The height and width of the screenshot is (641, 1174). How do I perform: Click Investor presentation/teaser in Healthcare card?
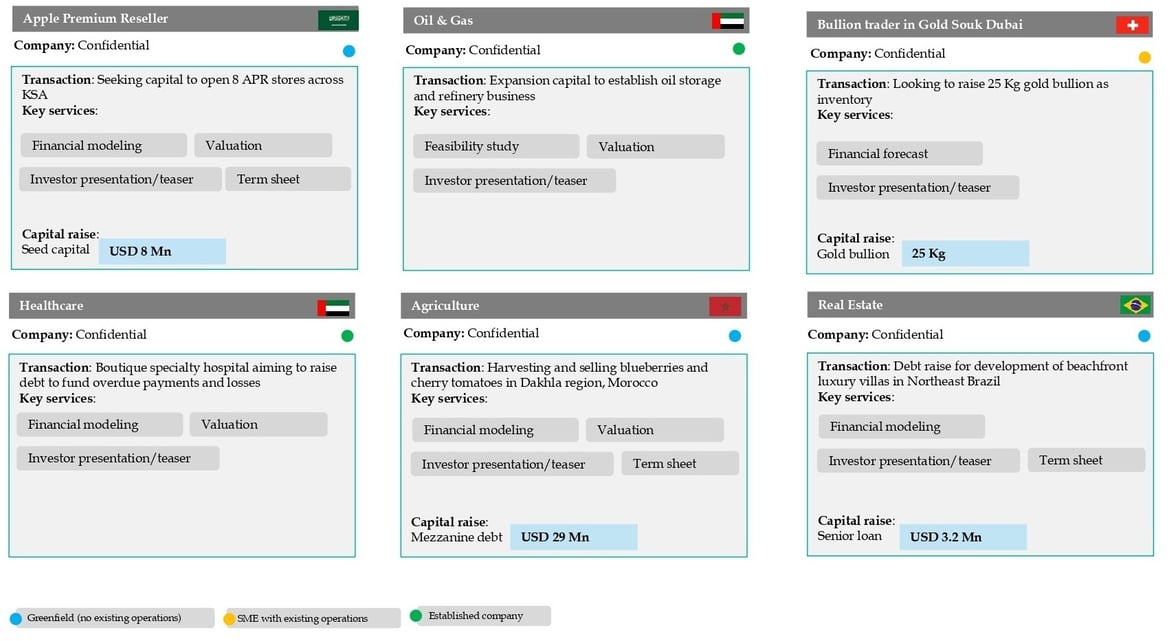point(118,458)
